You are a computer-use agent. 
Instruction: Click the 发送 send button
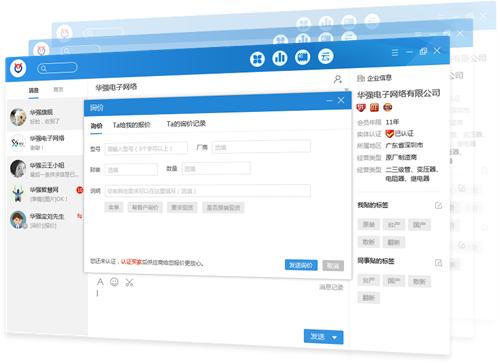coord(317,337)
